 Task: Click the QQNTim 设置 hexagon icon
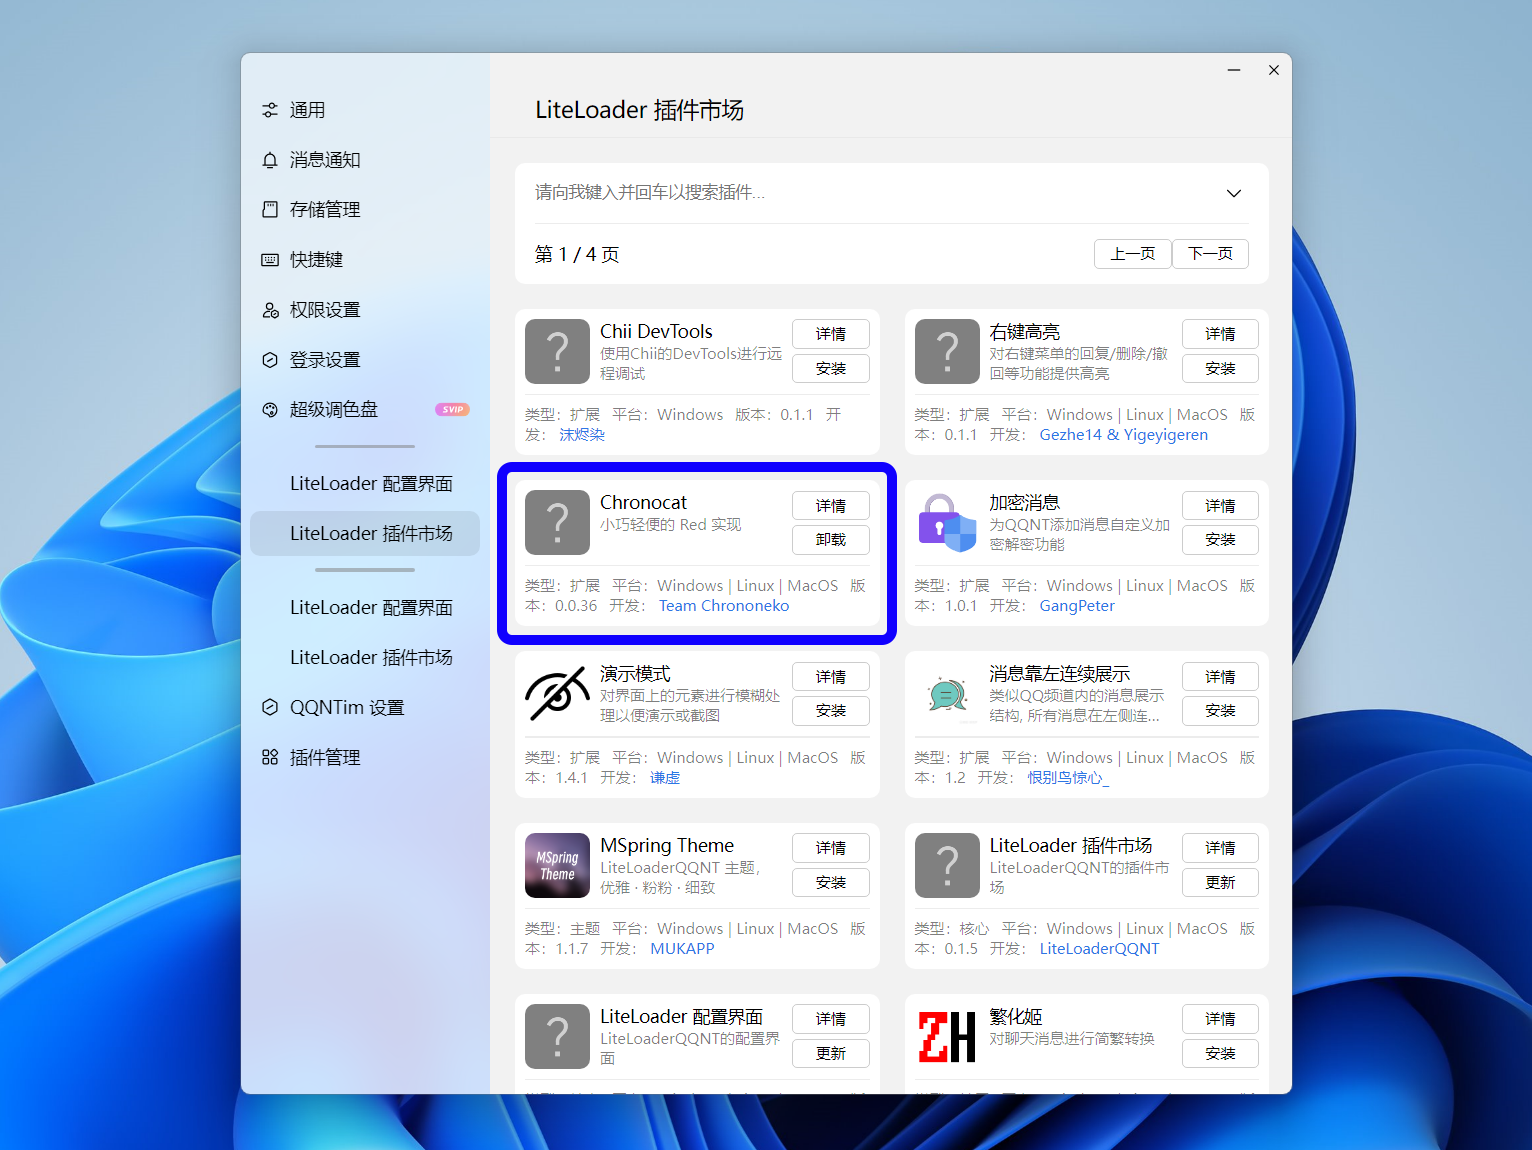pyautogui.click(x=270, y=708)
